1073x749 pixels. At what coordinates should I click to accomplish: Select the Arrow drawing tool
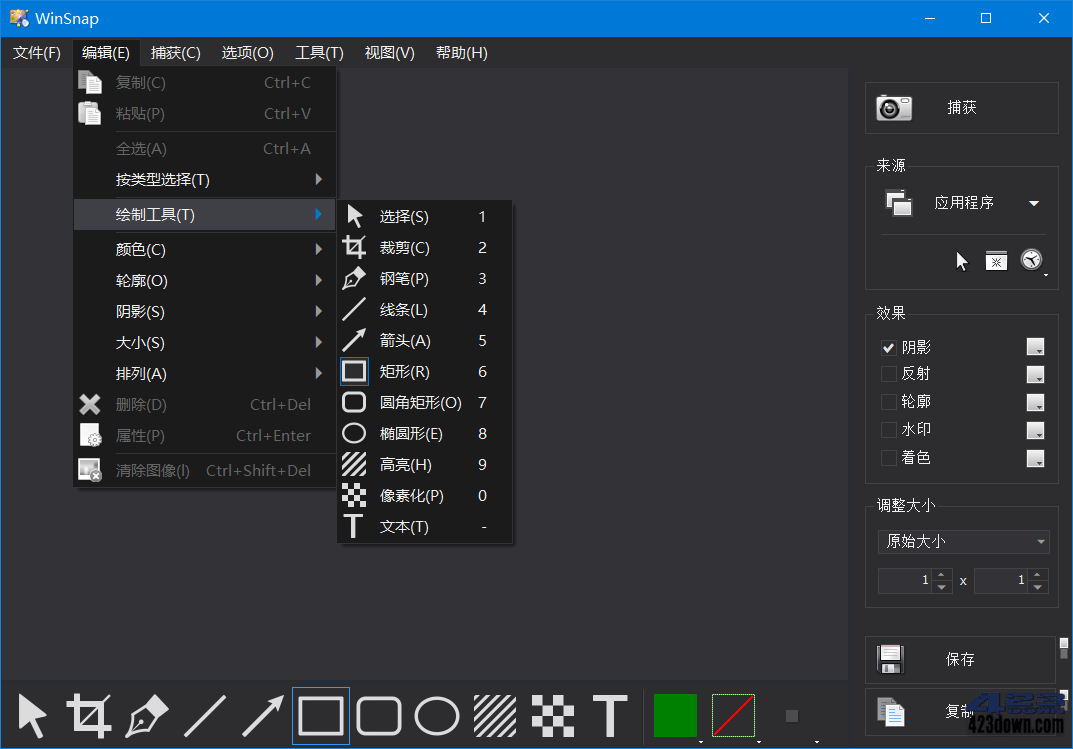[x=262, y=715]
